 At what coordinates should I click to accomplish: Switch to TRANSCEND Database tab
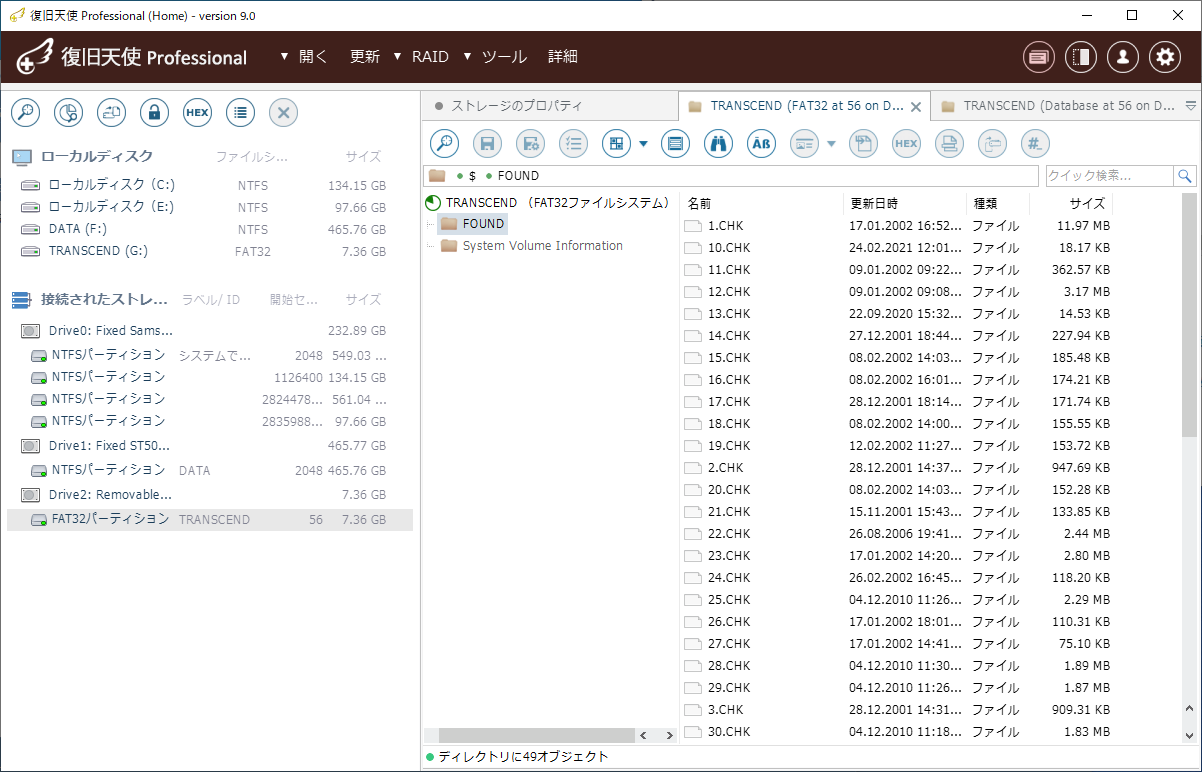click(1056, 105)
